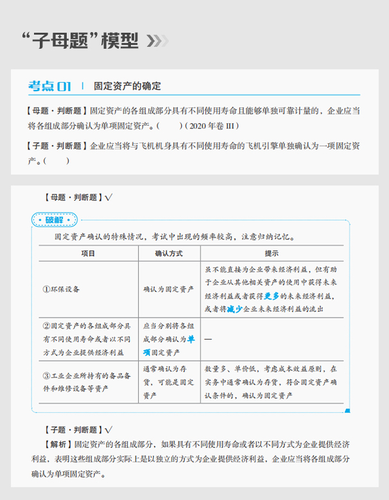Click the cell 确认为固定资产 in the 环保设备 row
389x500 pixels.
[x=169, y=289]
